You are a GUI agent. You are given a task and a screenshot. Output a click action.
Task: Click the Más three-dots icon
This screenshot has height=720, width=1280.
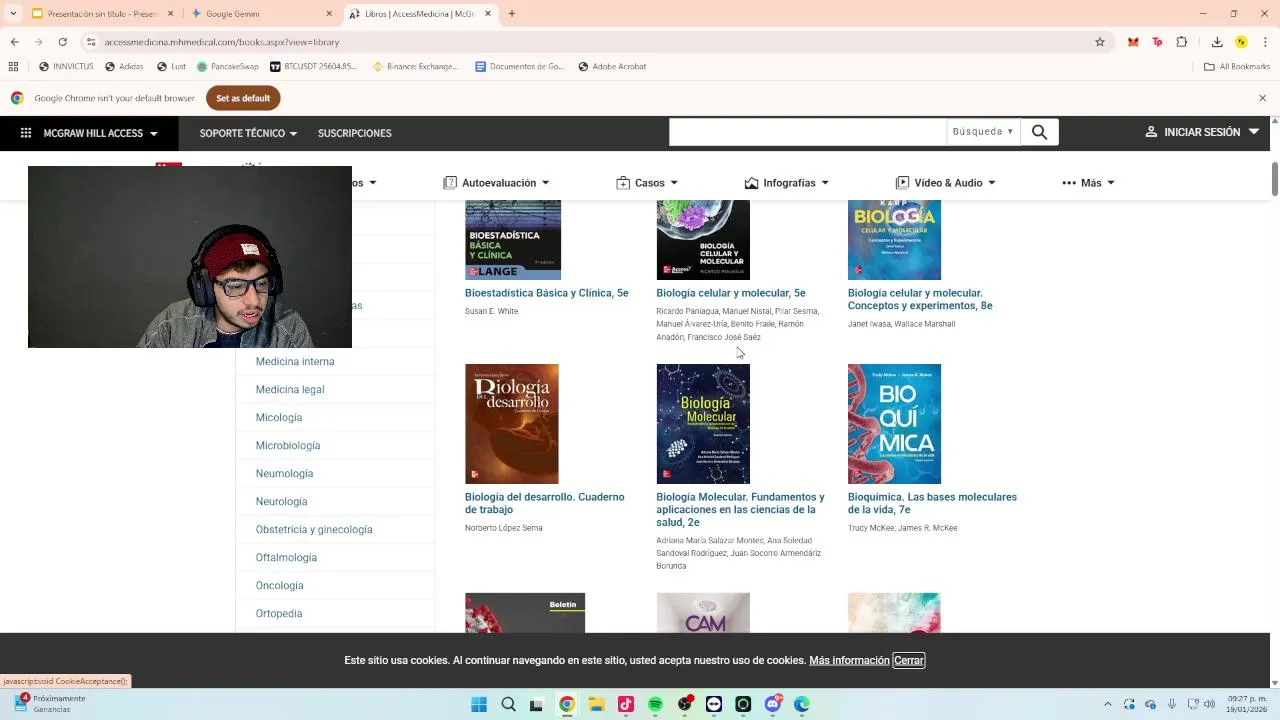coord(1069,183)
